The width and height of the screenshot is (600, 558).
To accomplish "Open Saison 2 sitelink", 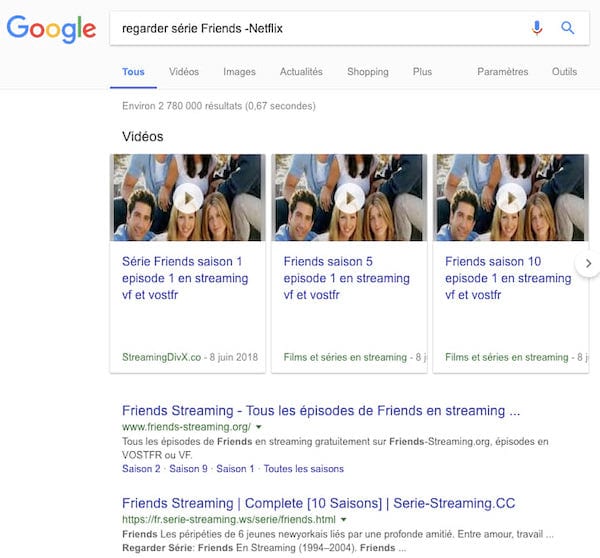I will [141, 469].
